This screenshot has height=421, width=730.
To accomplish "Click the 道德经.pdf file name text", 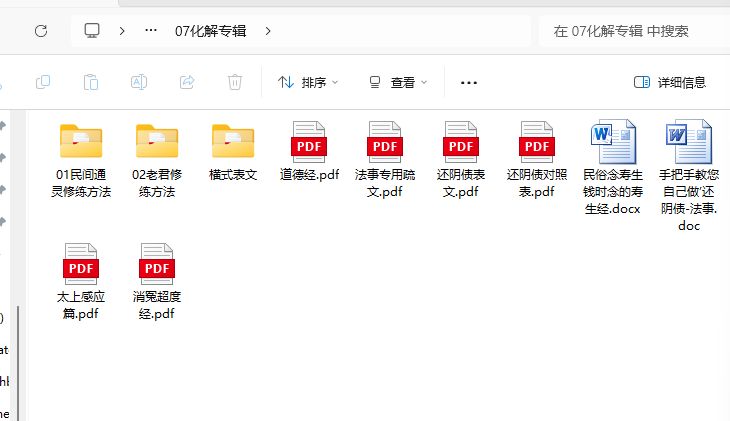I will (309, 175).
